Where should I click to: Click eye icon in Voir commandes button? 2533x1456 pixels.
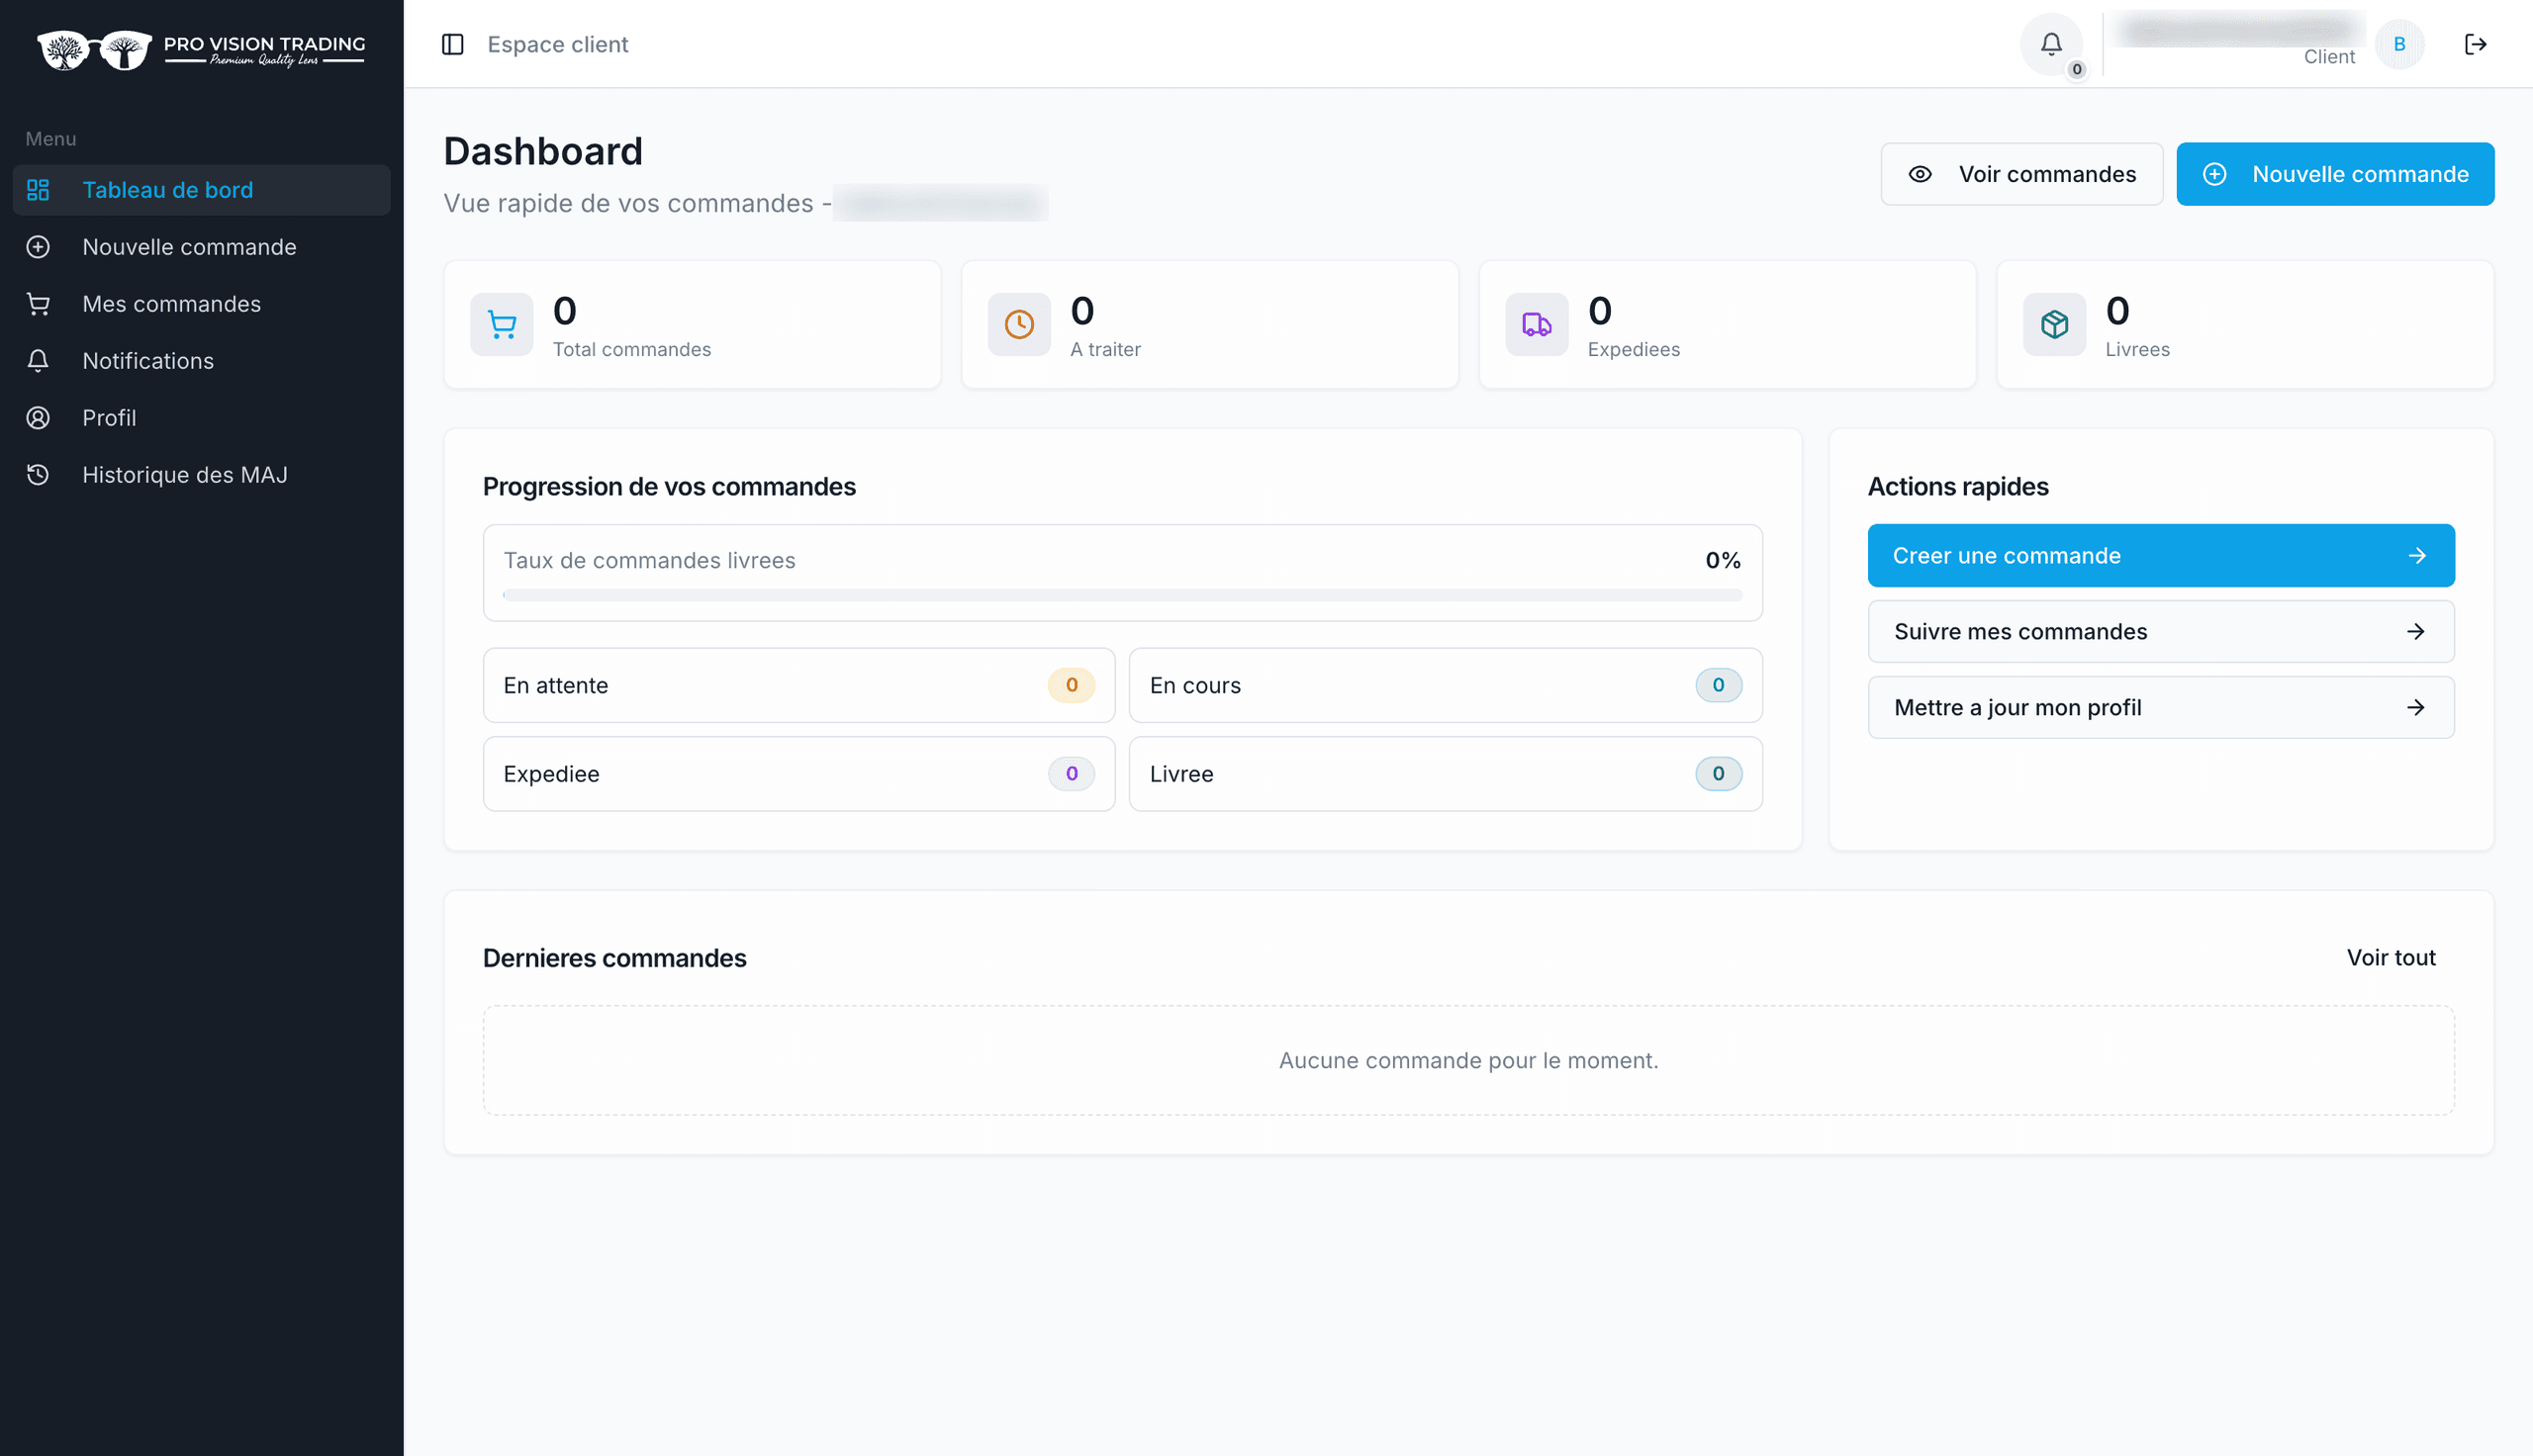[x=1920, y=174]
